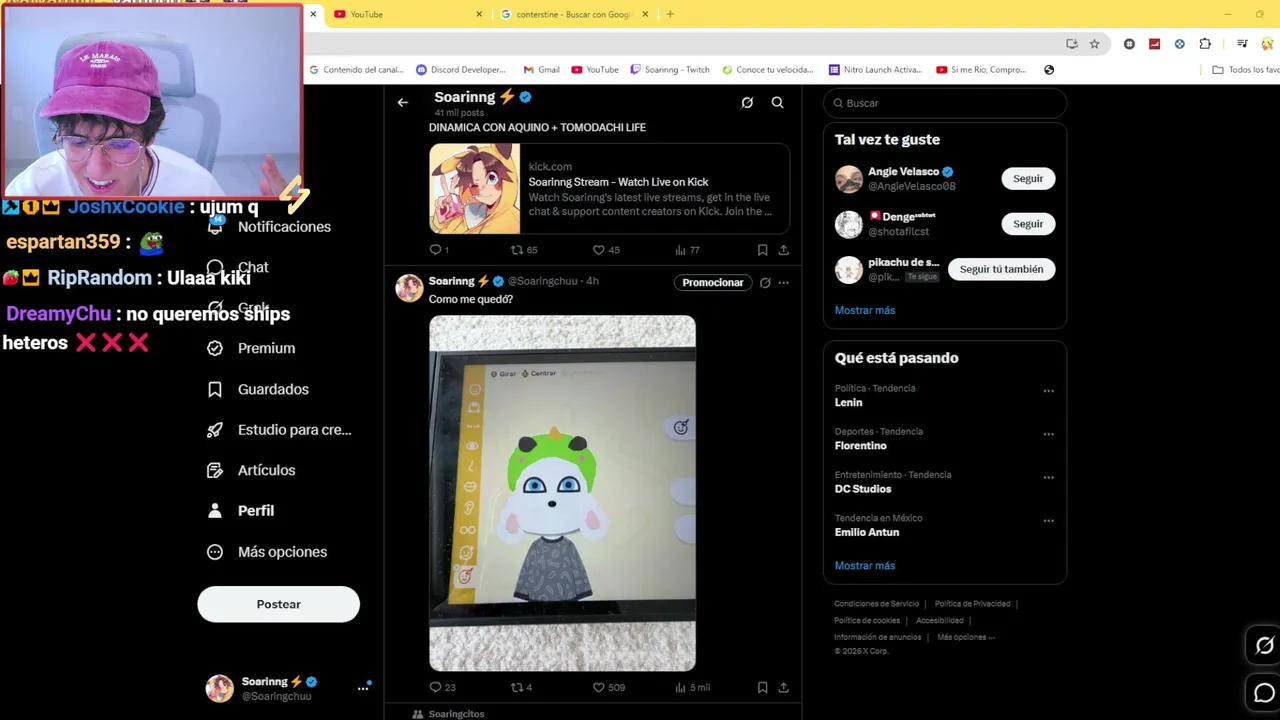Image resolution: width=1280 pixels, height=720 pixels.
Task: Open profile search magnifier in header
Action: pyautogui.click(x=777, y=102)
